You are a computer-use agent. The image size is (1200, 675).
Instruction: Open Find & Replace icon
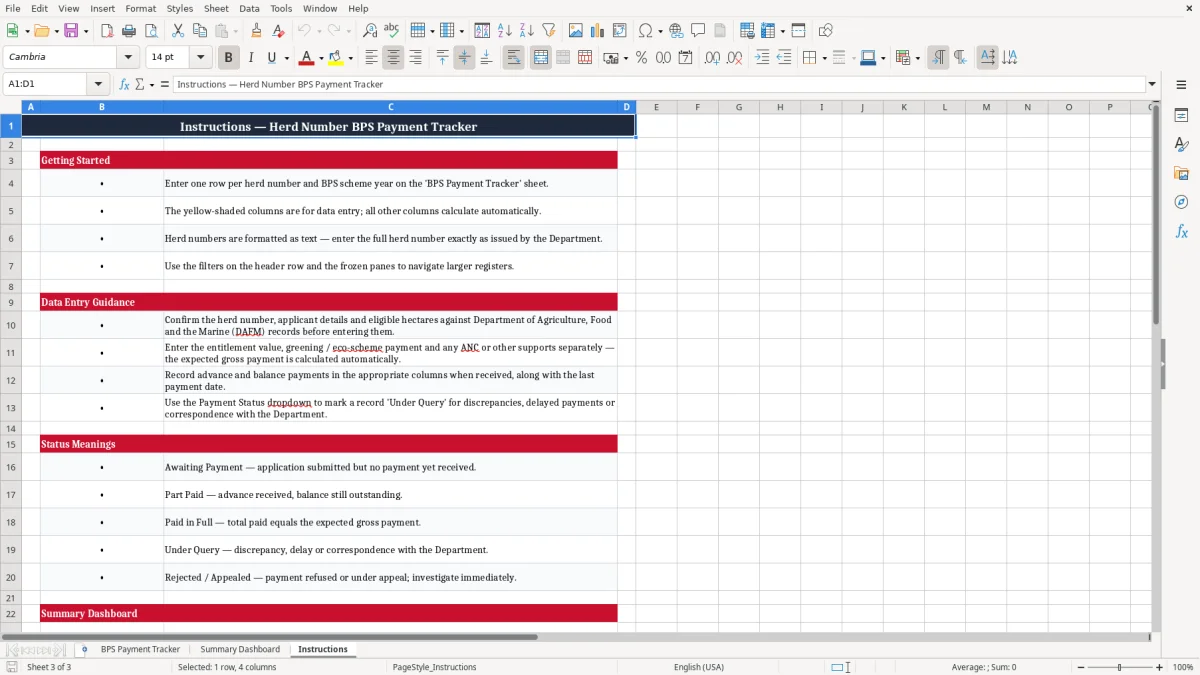pyautogui.click(x=370, y=31)
